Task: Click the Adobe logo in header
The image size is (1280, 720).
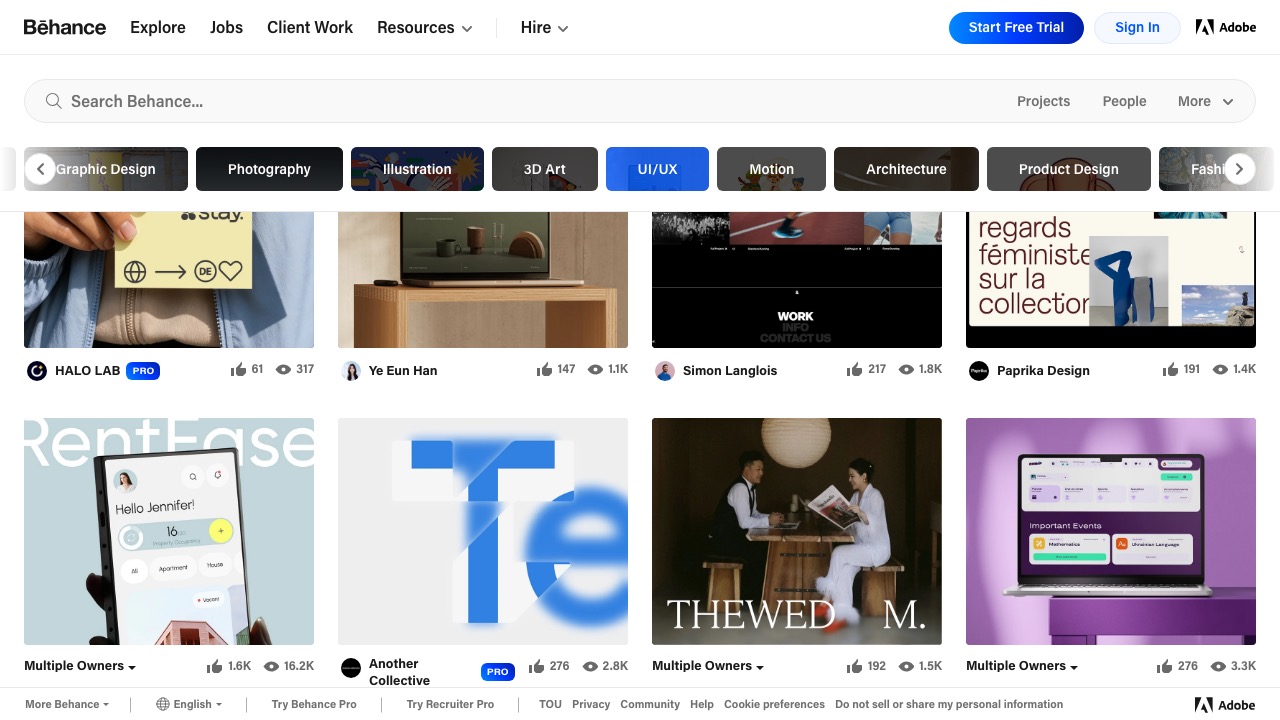Action: tap(1226, 27)
